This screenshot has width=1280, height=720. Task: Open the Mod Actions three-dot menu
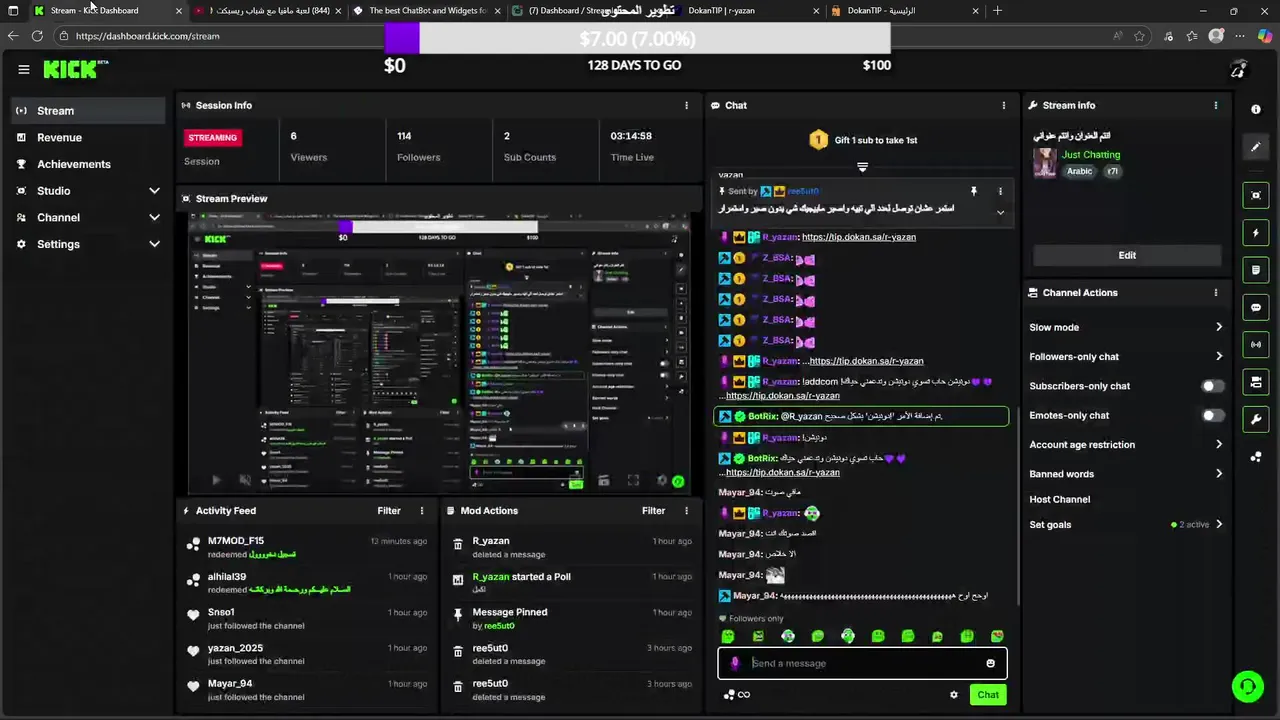[x=686, y=511]
